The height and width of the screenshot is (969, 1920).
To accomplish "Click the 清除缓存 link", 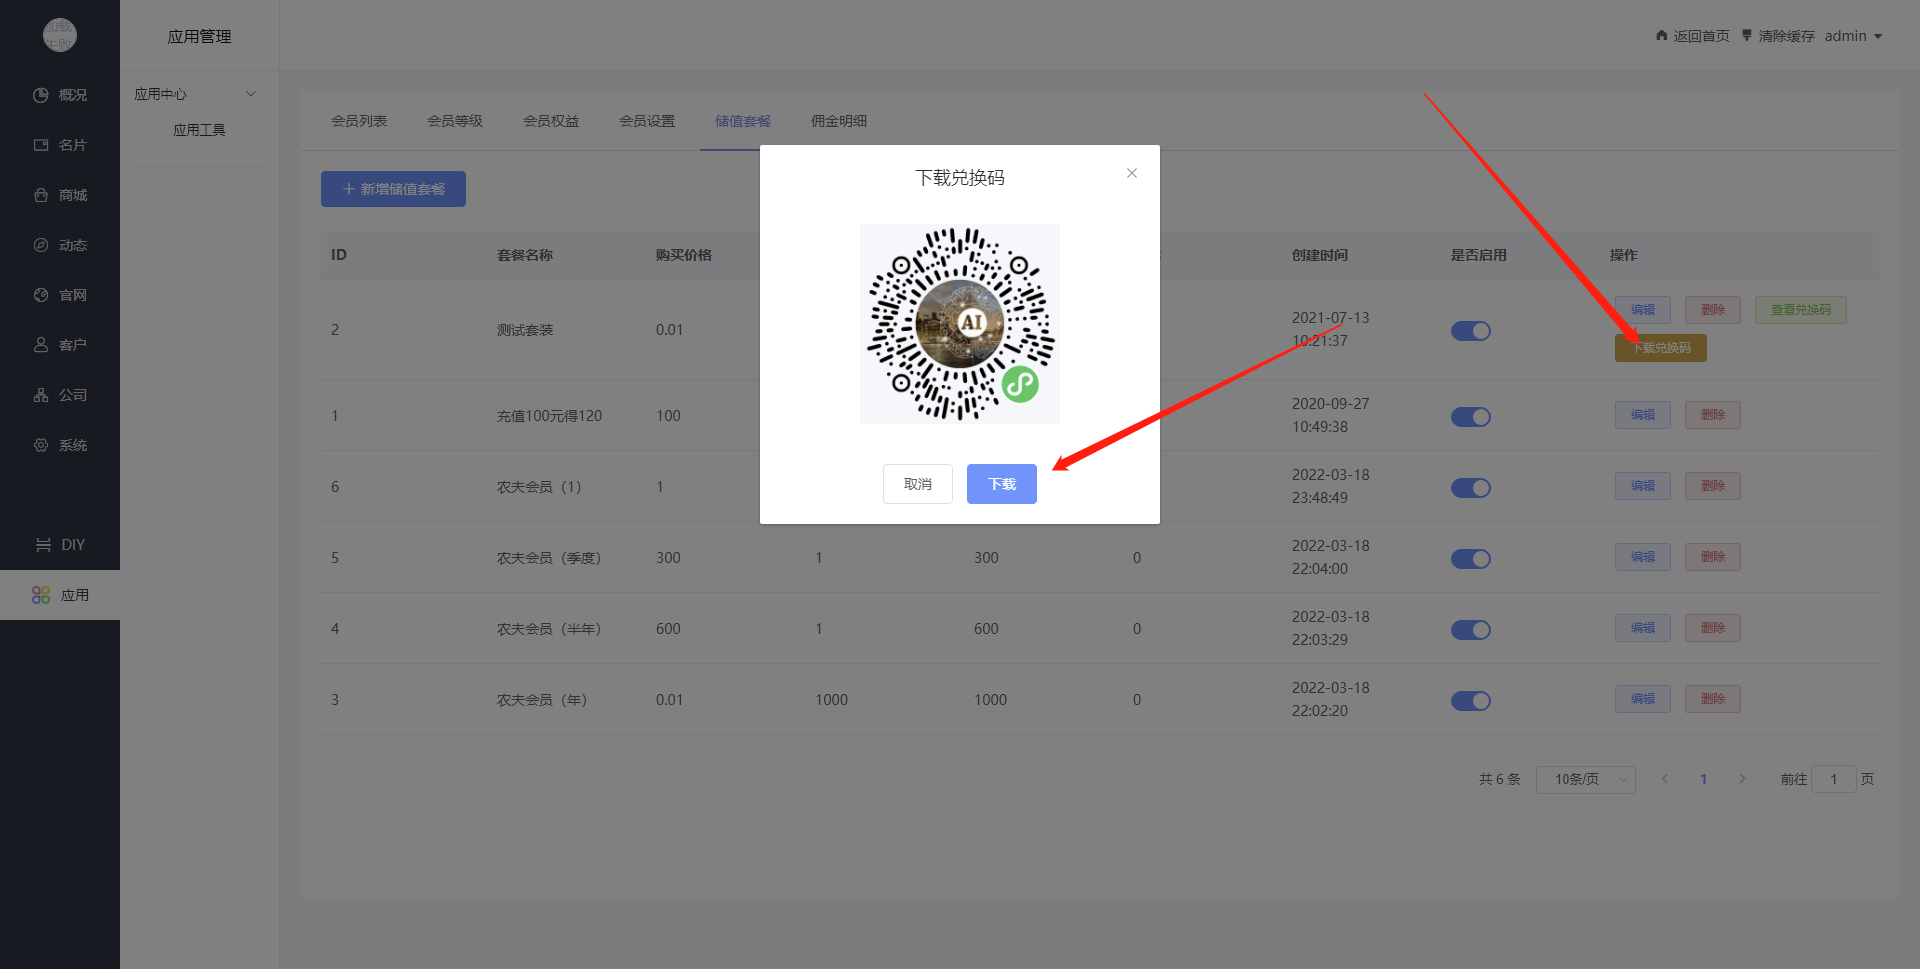I will point(1787,36).
